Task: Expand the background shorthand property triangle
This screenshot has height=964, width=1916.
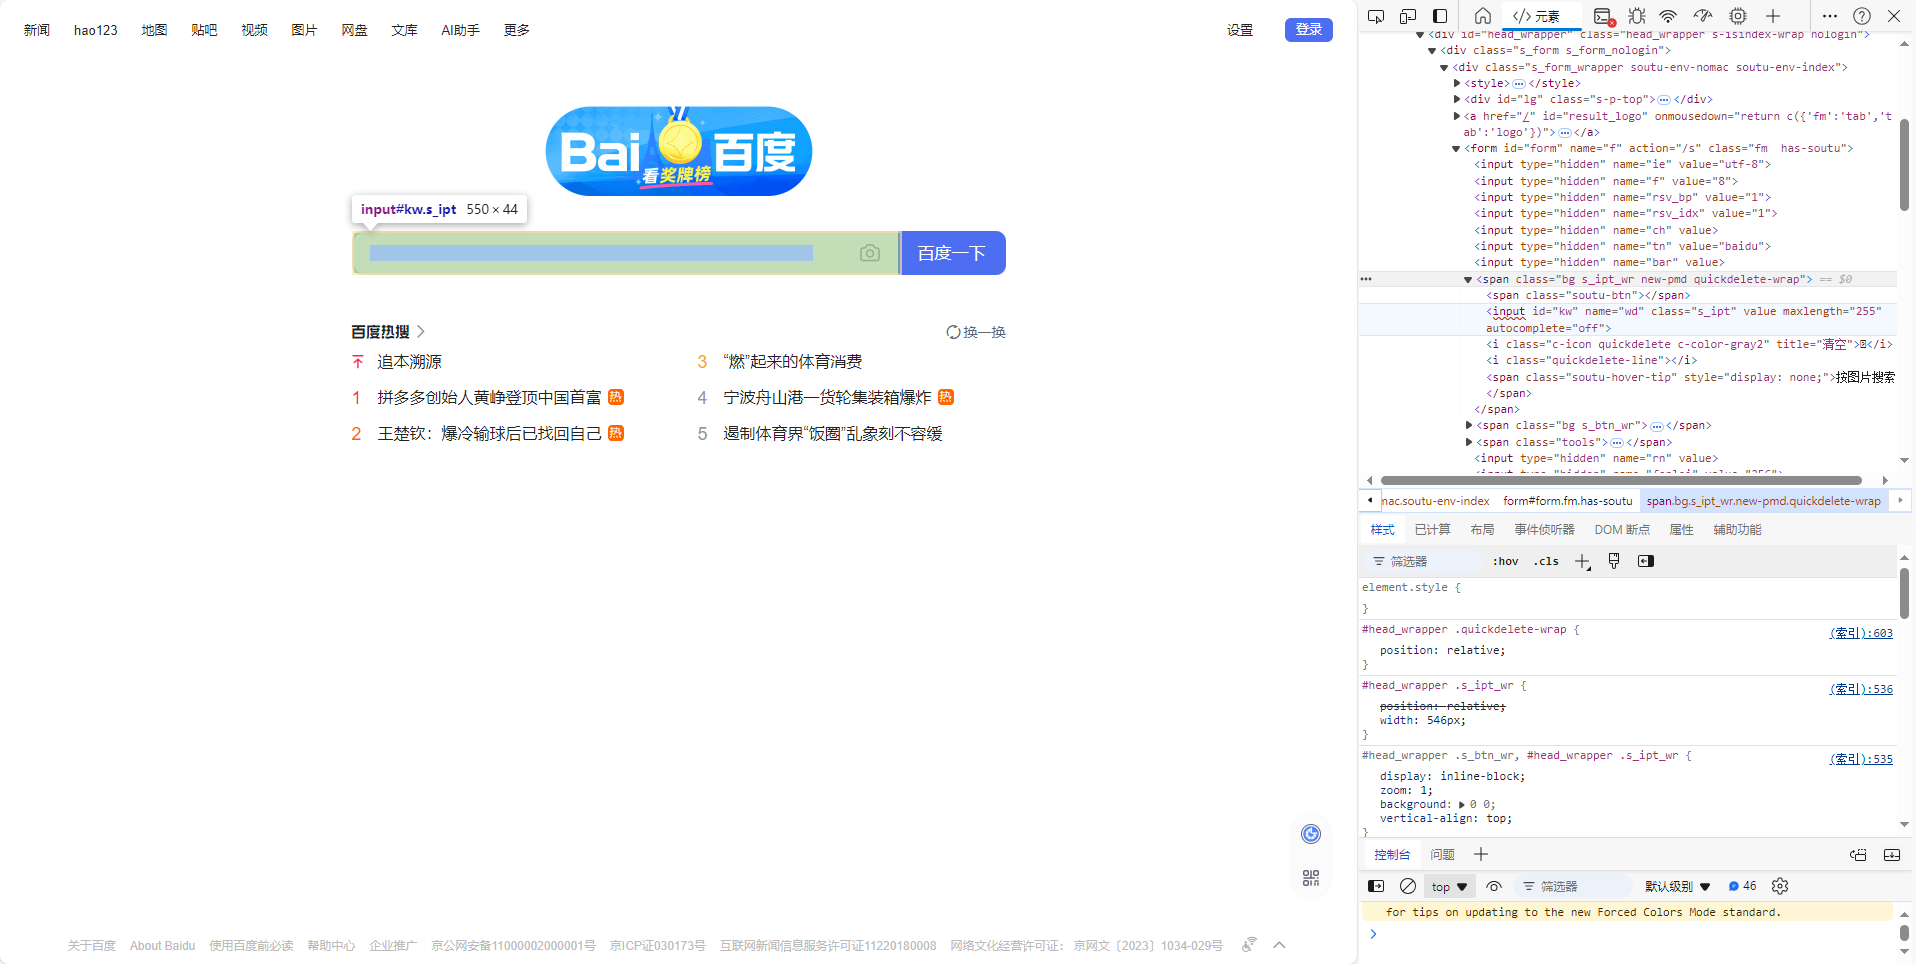Action: point(1462,805)
